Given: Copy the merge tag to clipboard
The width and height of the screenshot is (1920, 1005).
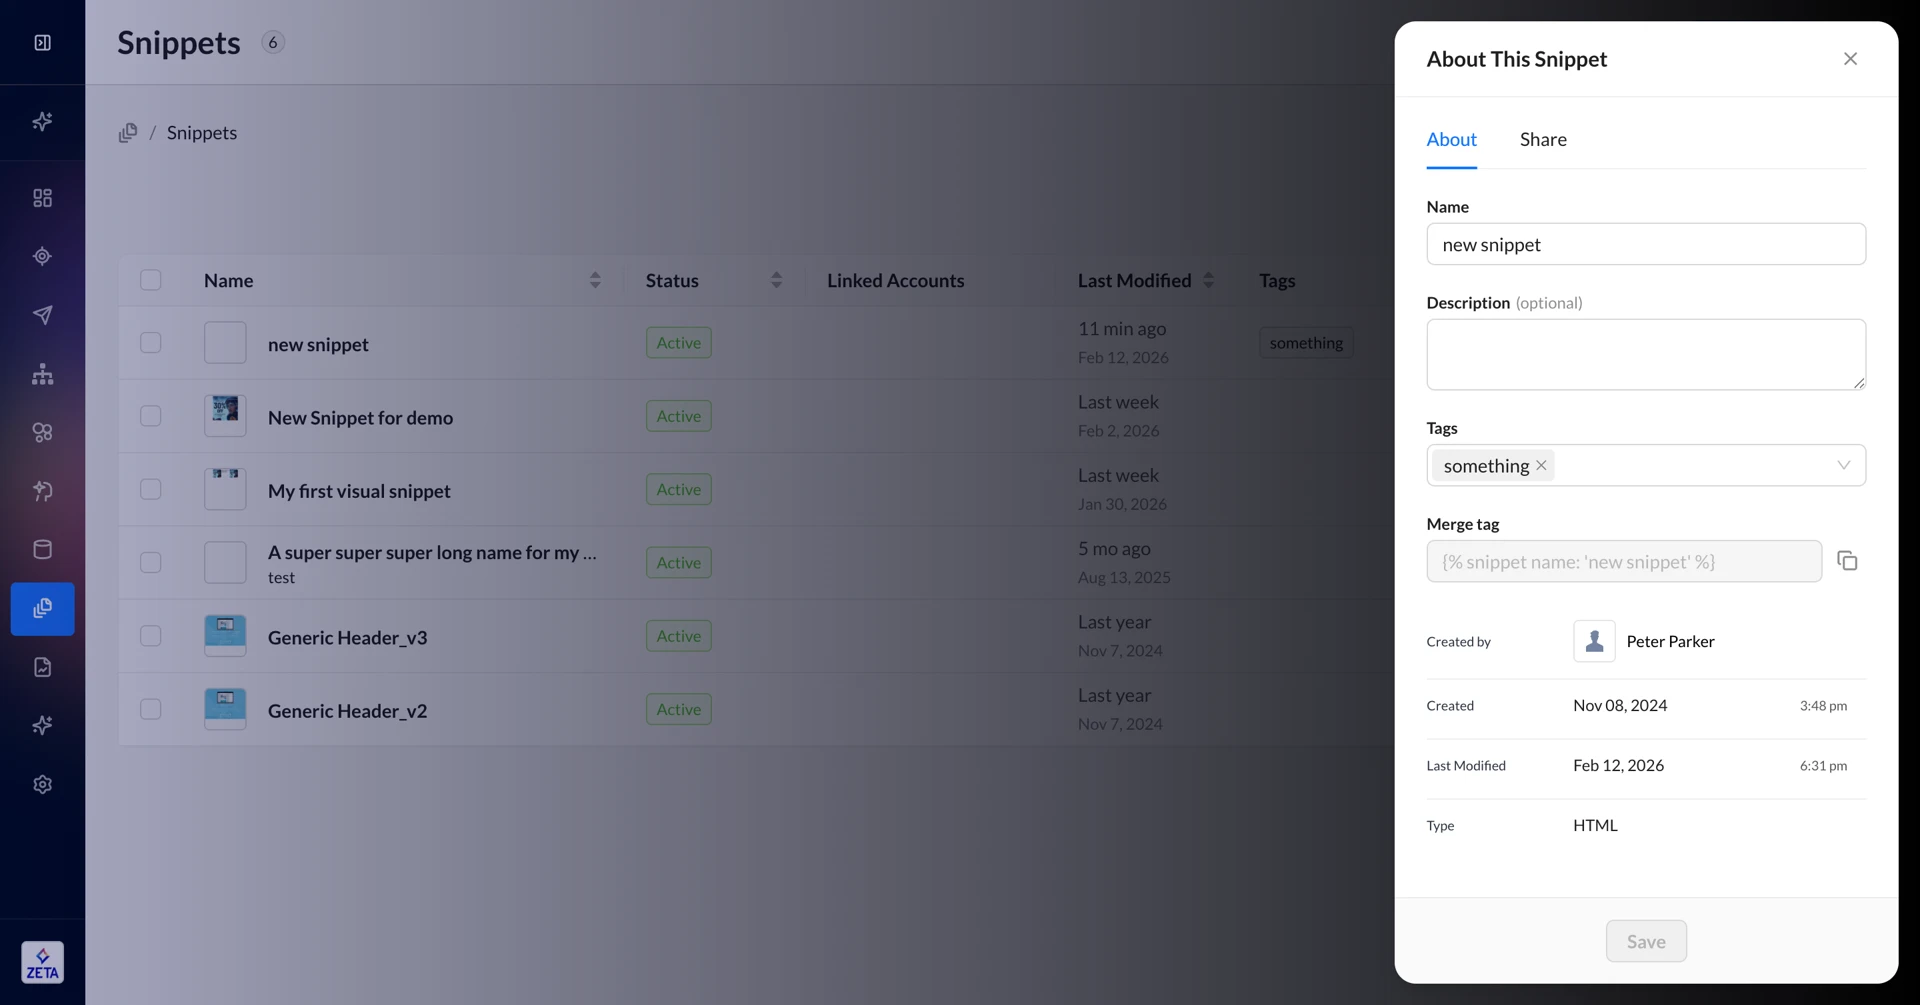Looking at the screenshot, I should 1847,561.
